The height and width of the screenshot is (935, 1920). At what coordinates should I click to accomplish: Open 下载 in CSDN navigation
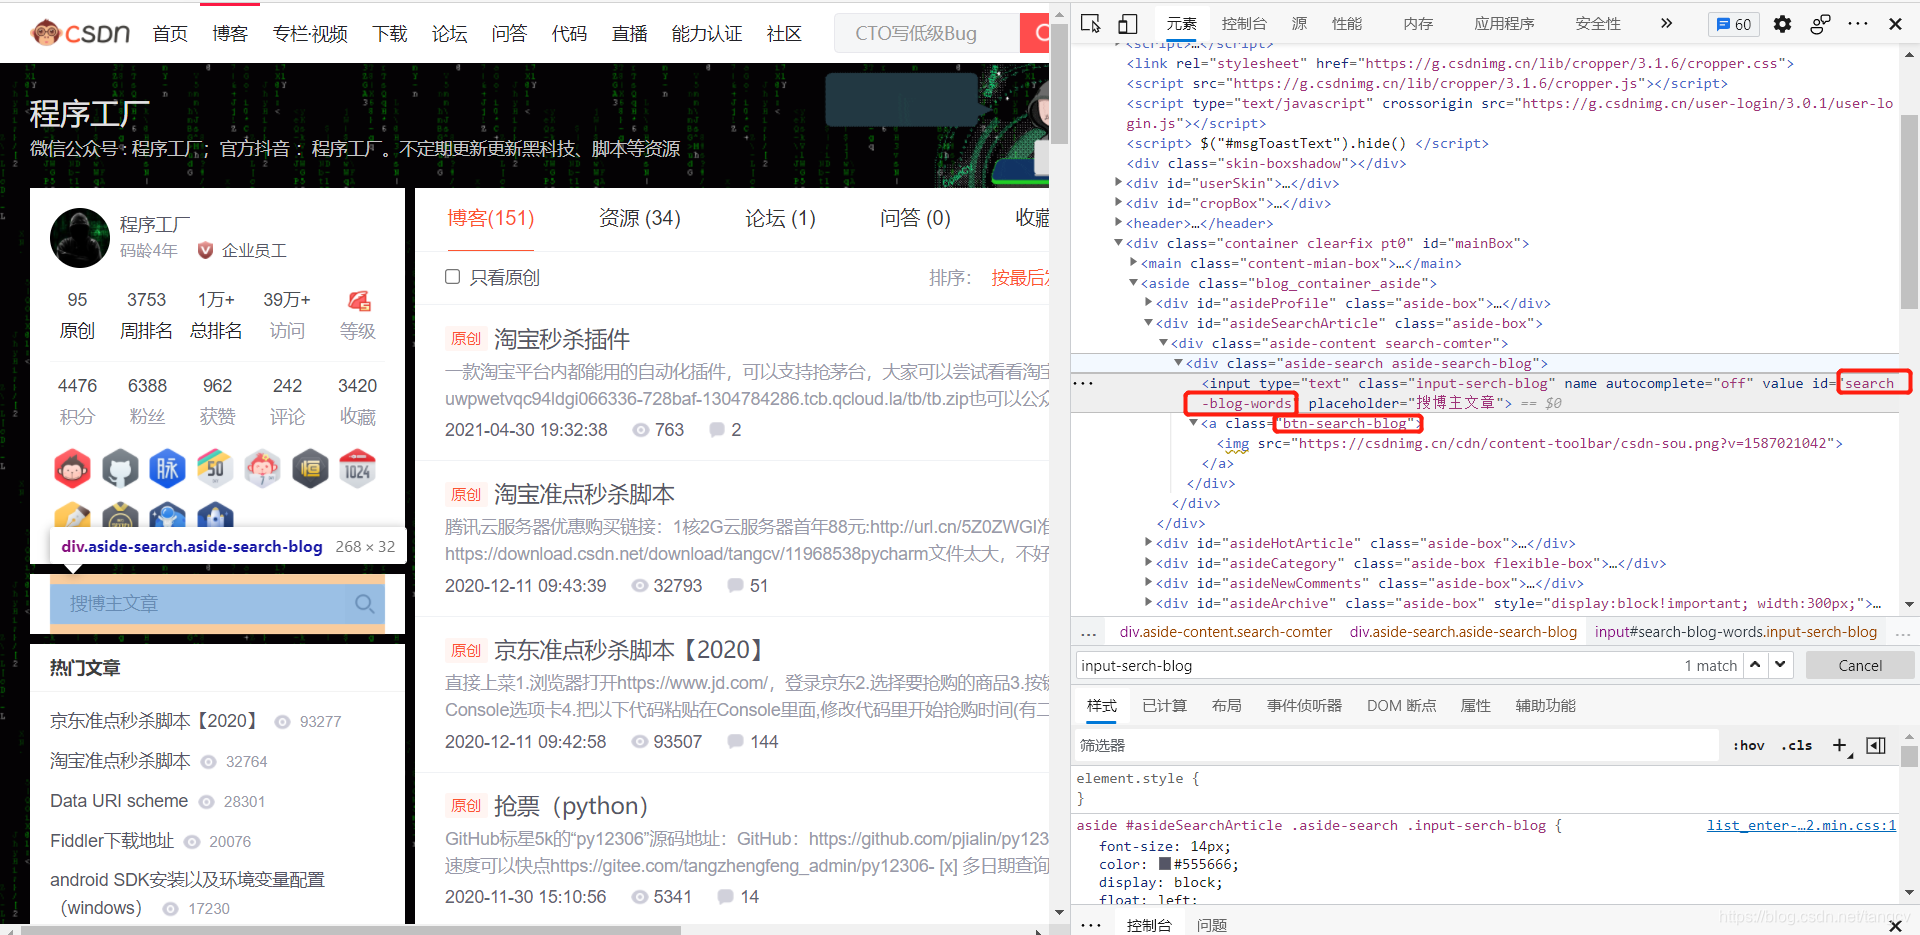point(390,34)
